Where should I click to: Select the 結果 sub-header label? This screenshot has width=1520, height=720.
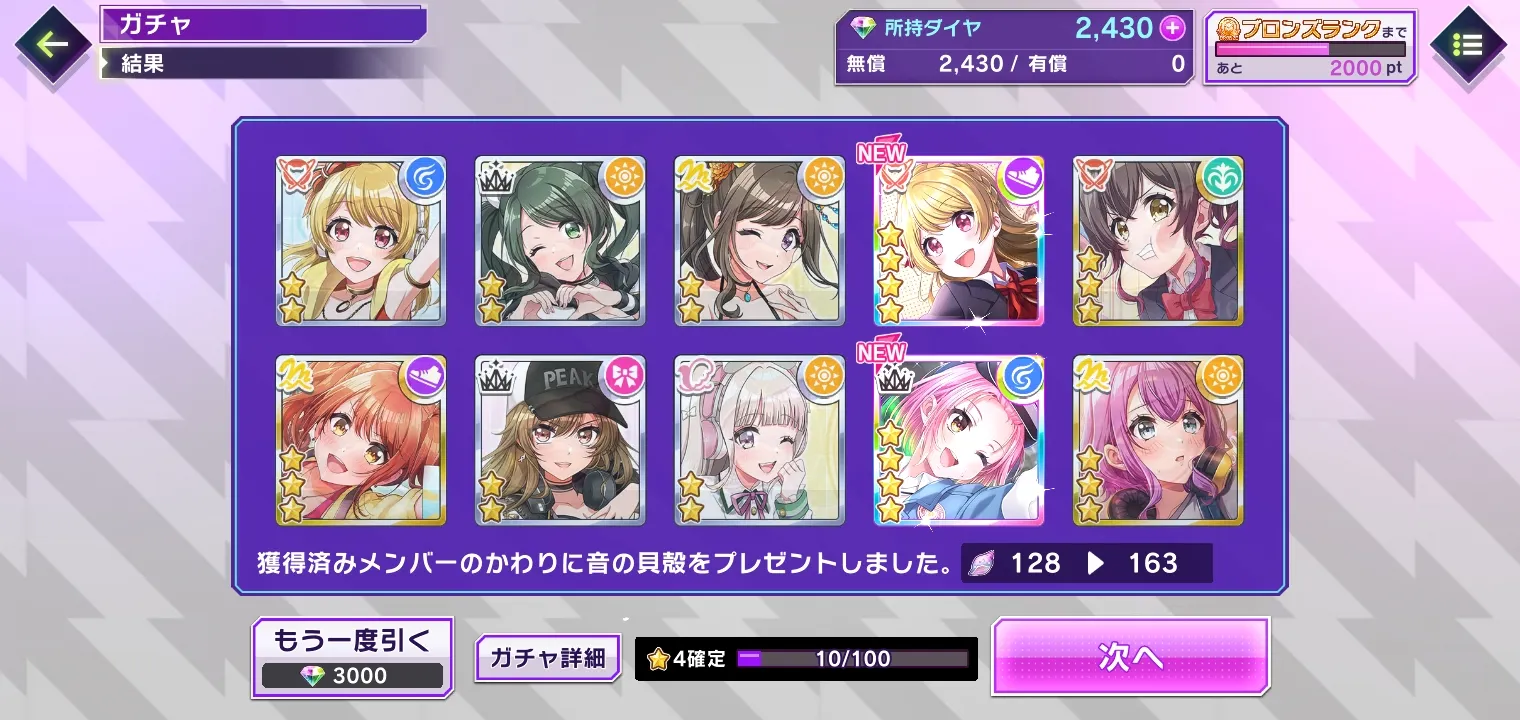pyautogui.click(x=143, y=64)
